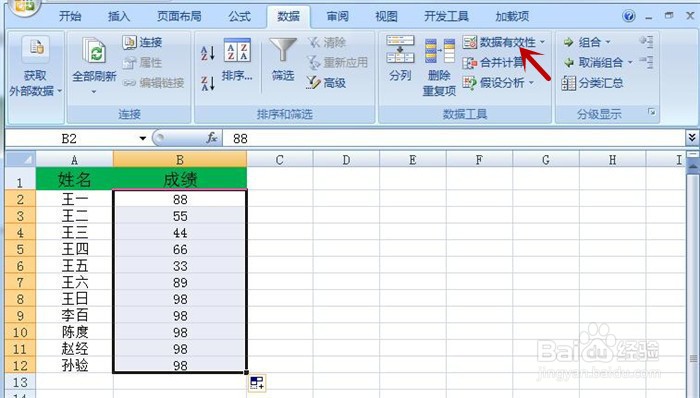Screen dimensions: 700x398
Task: Click the score cell showing 33
Action: (180, 266)
